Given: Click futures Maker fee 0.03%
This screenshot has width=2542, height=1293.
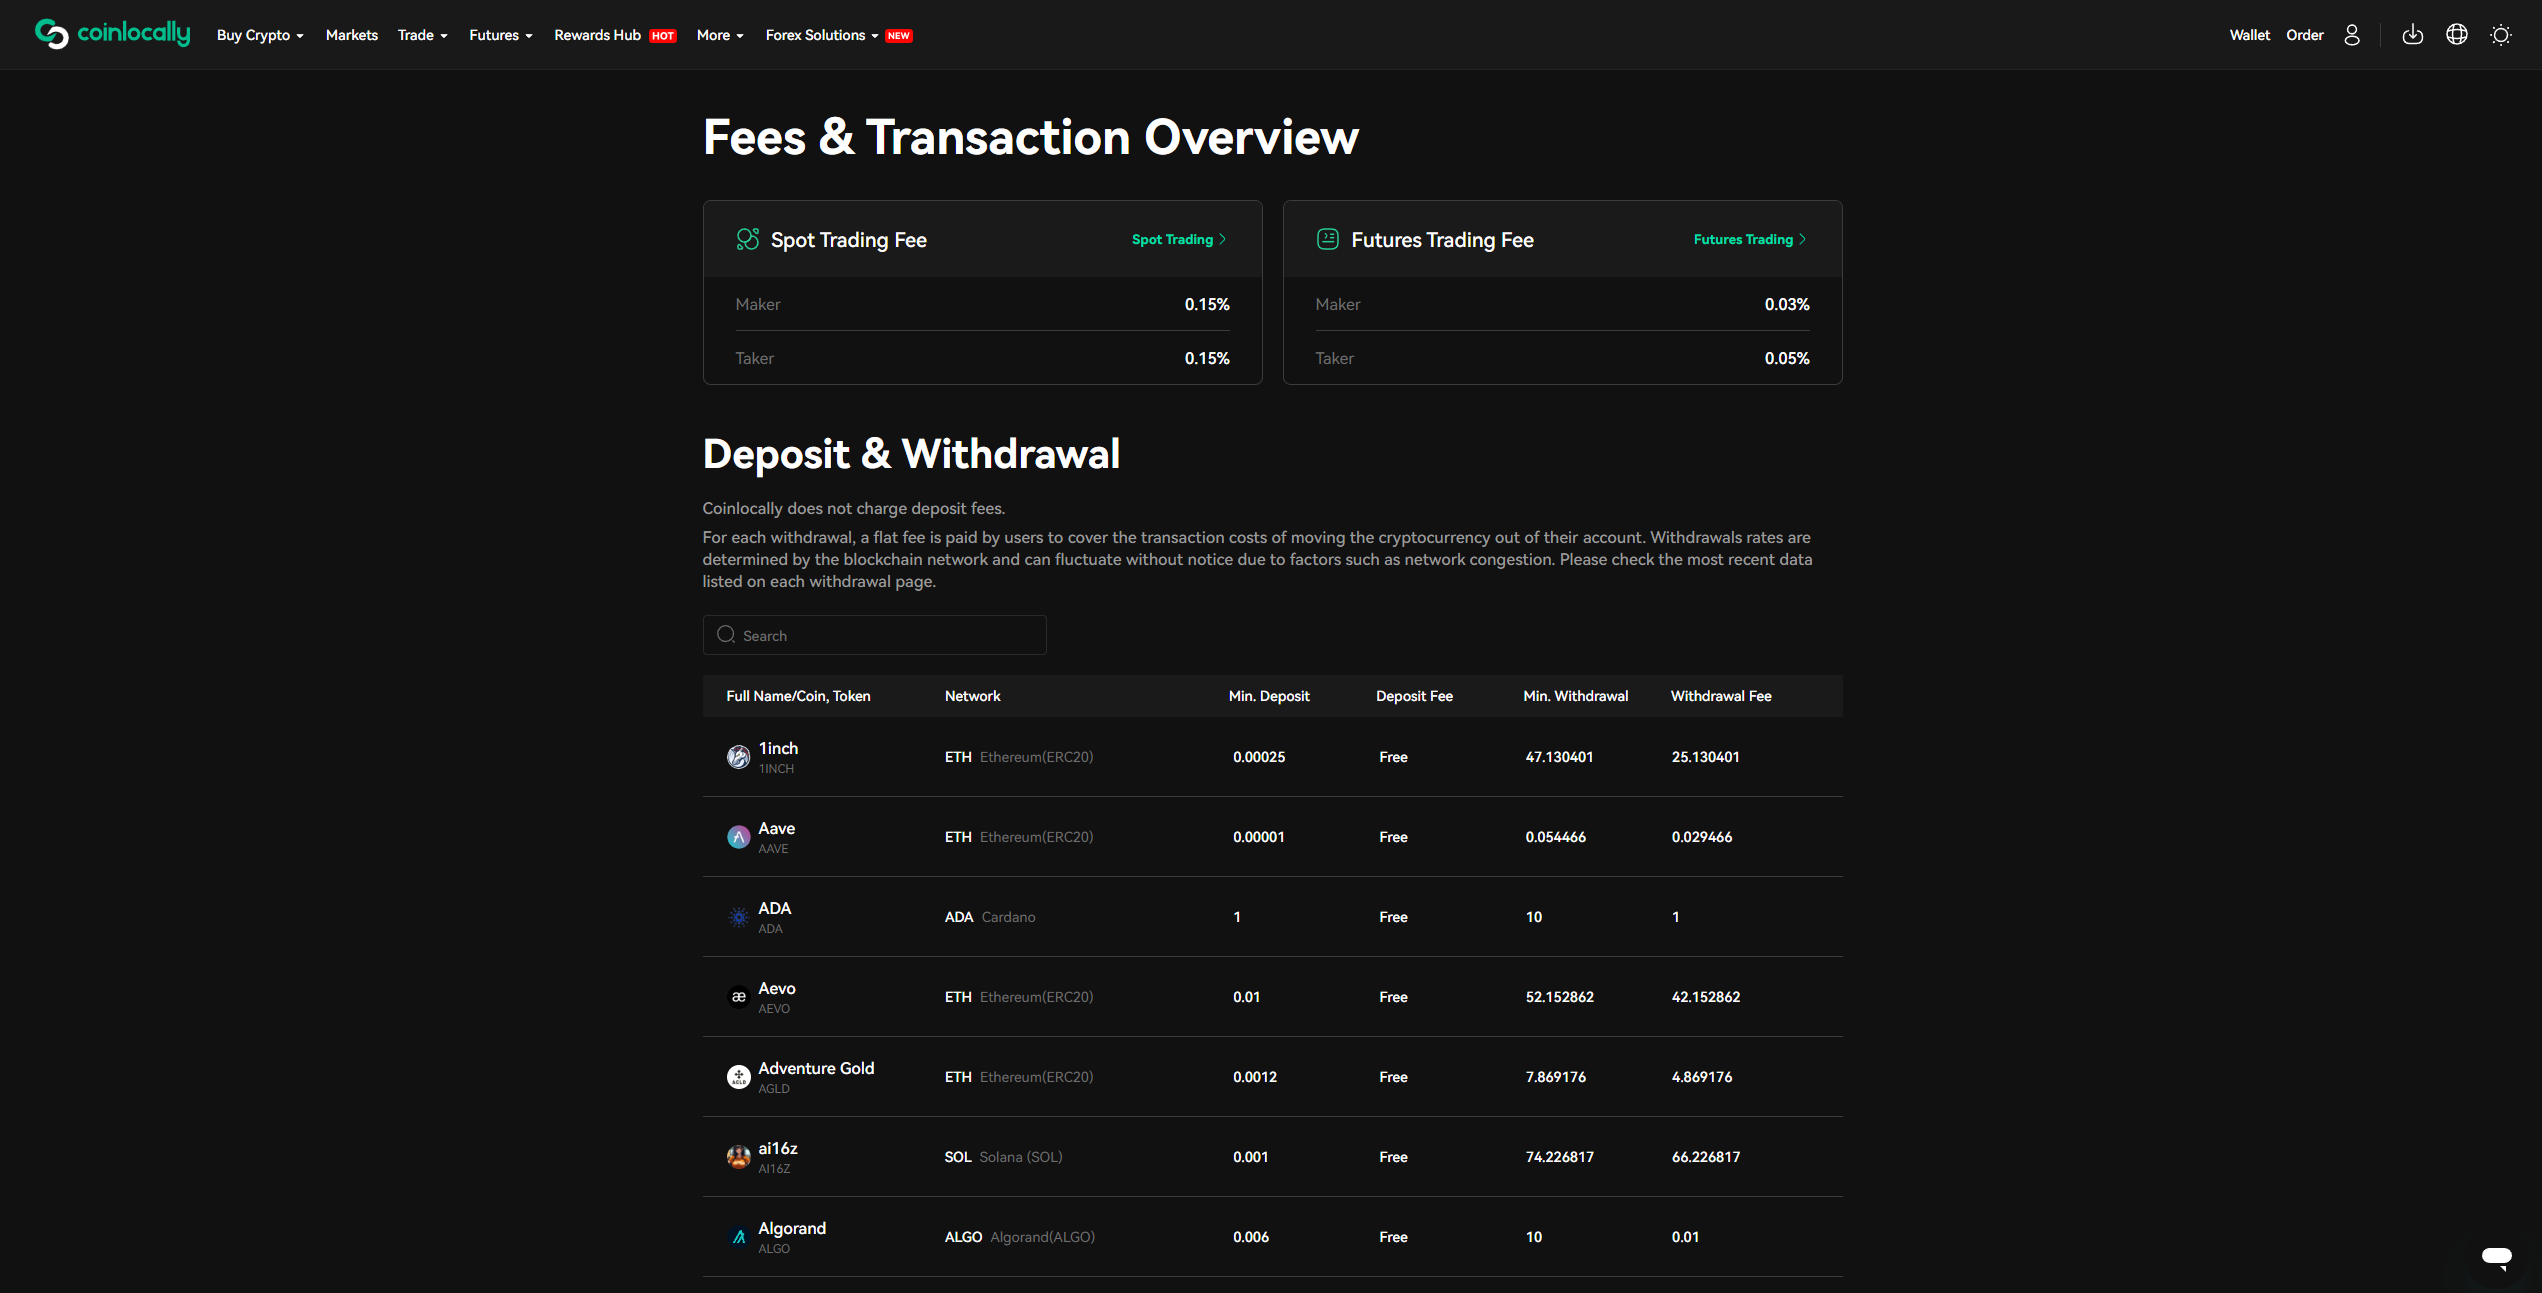Looking at the screenshot, I should (x=1787, y=304).
